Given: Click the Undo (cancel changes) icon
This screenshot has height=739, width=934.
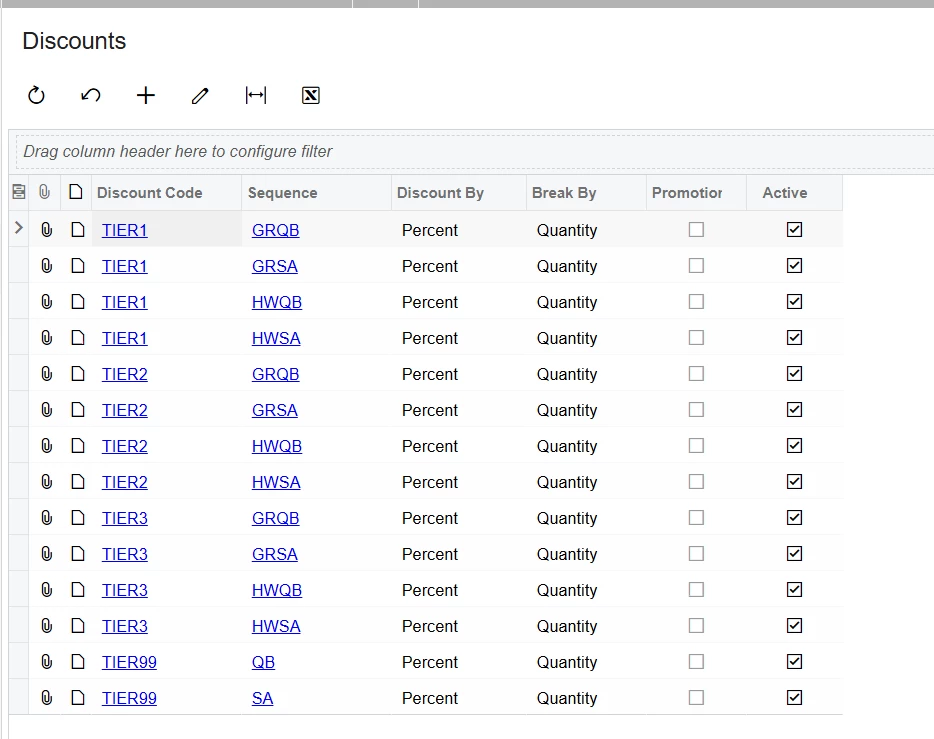Looking at the screenshot, I should point(91,95).
